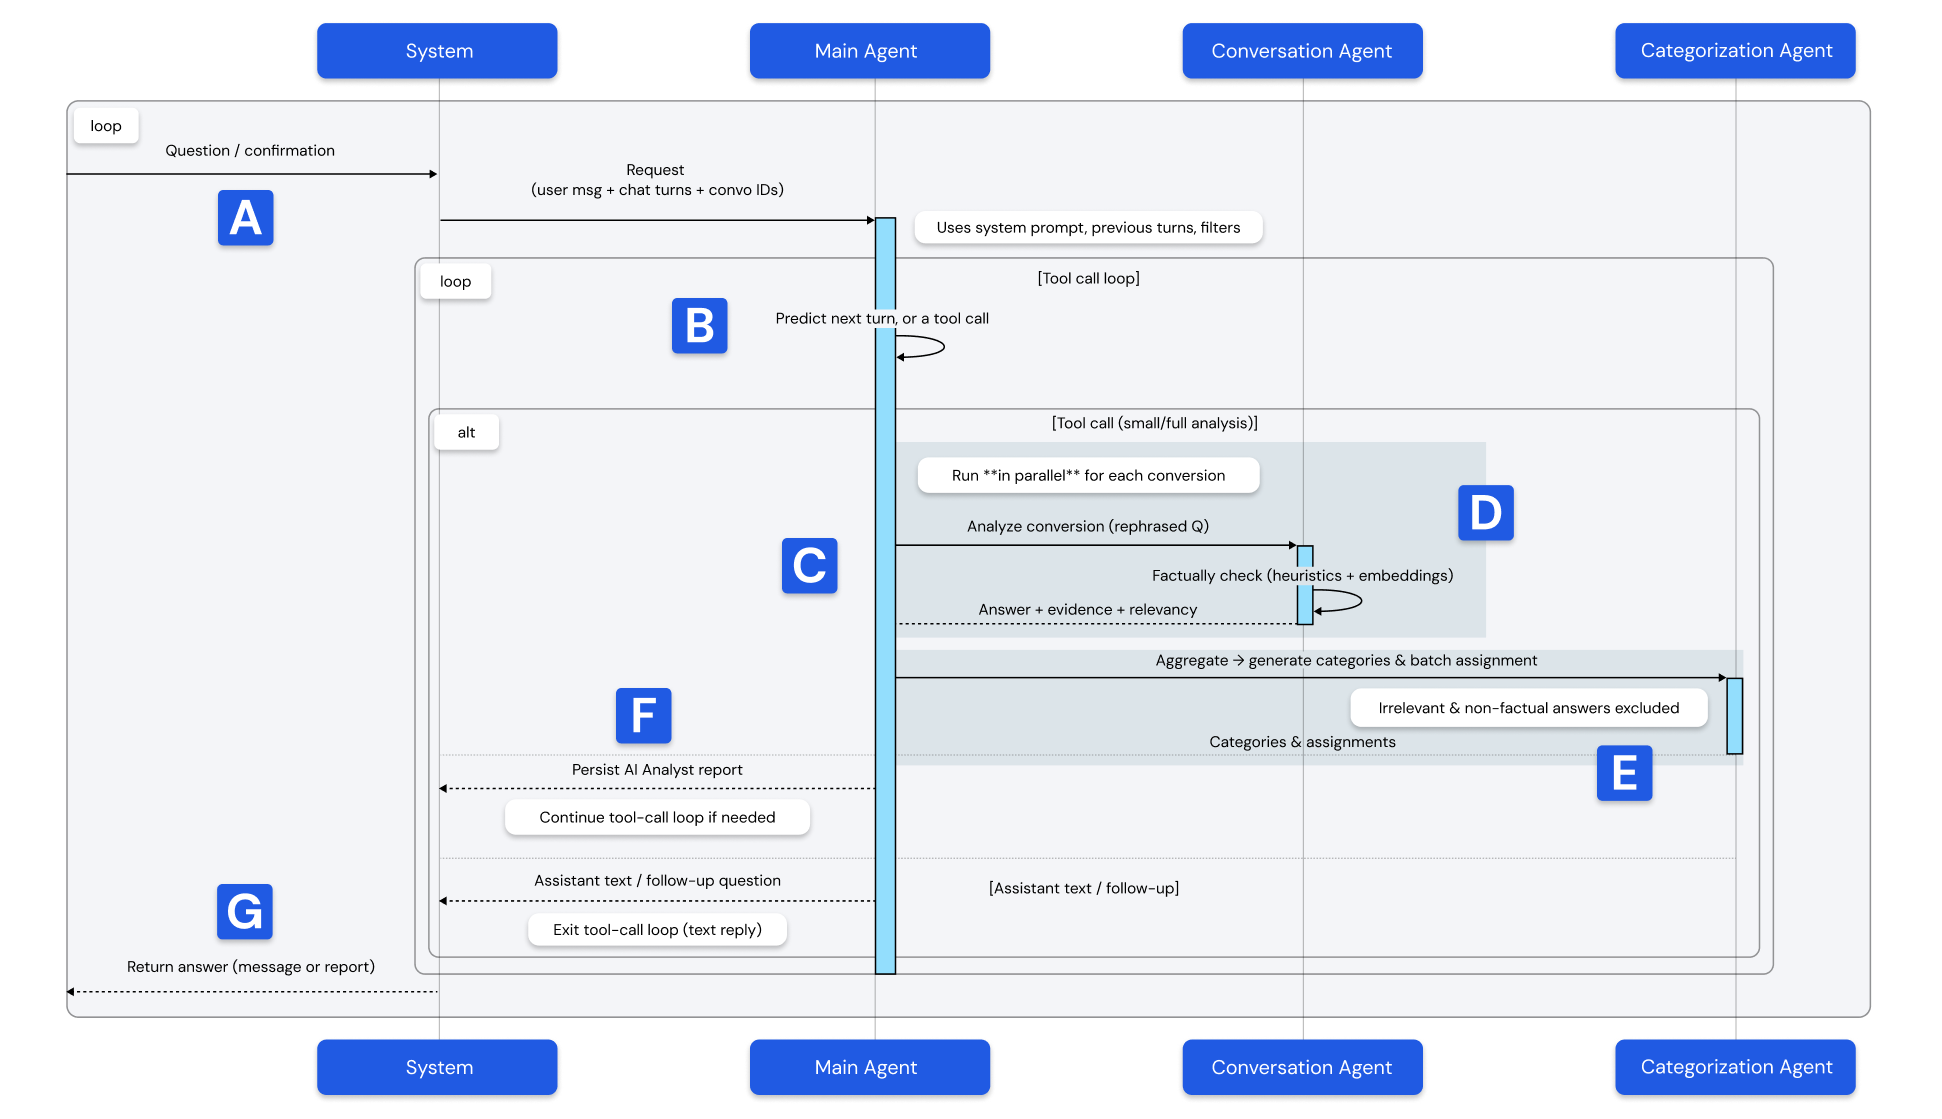Select 'Categories & assignments' reply label
Viewport: 1942px width, 1119px height.
click(1302, 742)
